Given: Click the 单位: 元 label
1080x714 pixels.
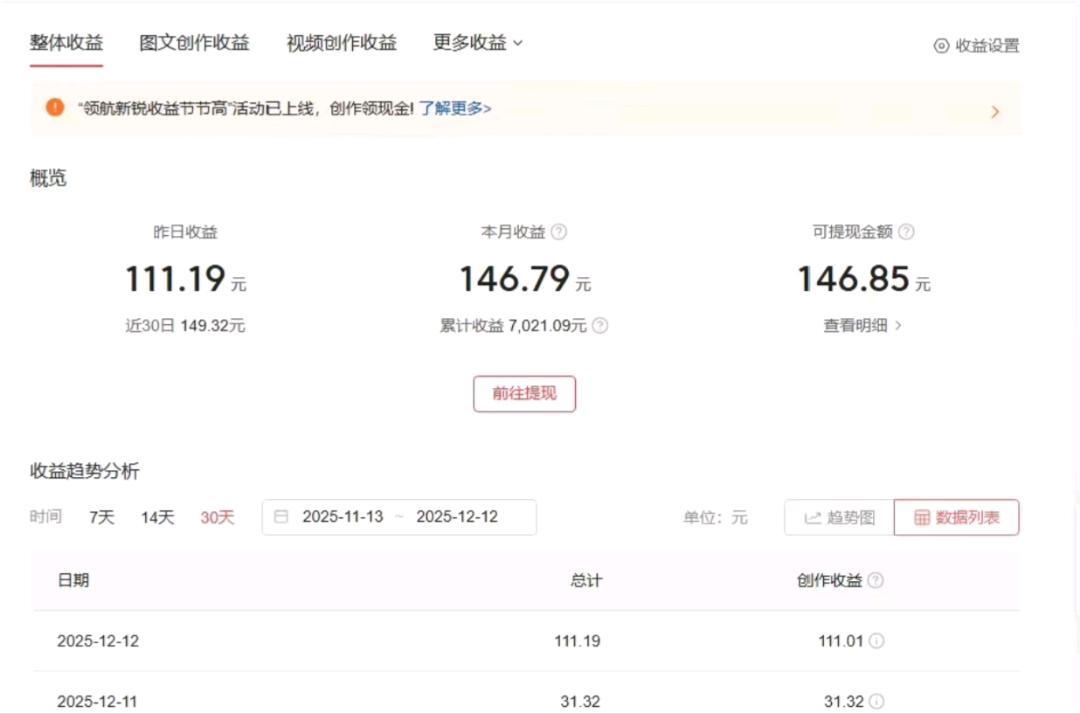Looking at the screenshot, I should (x=715, y=517).
